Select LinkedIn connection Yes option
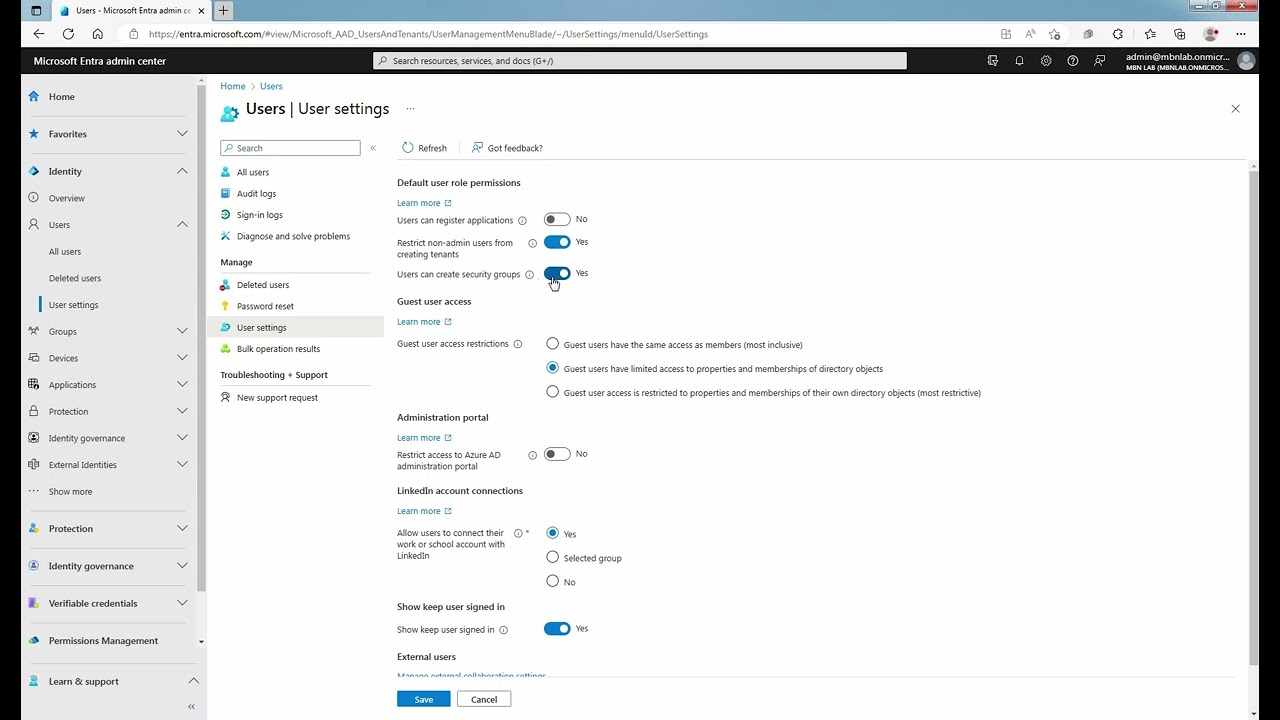Image resolution: width=1280 pixels, height=720 pixels. pyautogui.click(x=552, y=533)
